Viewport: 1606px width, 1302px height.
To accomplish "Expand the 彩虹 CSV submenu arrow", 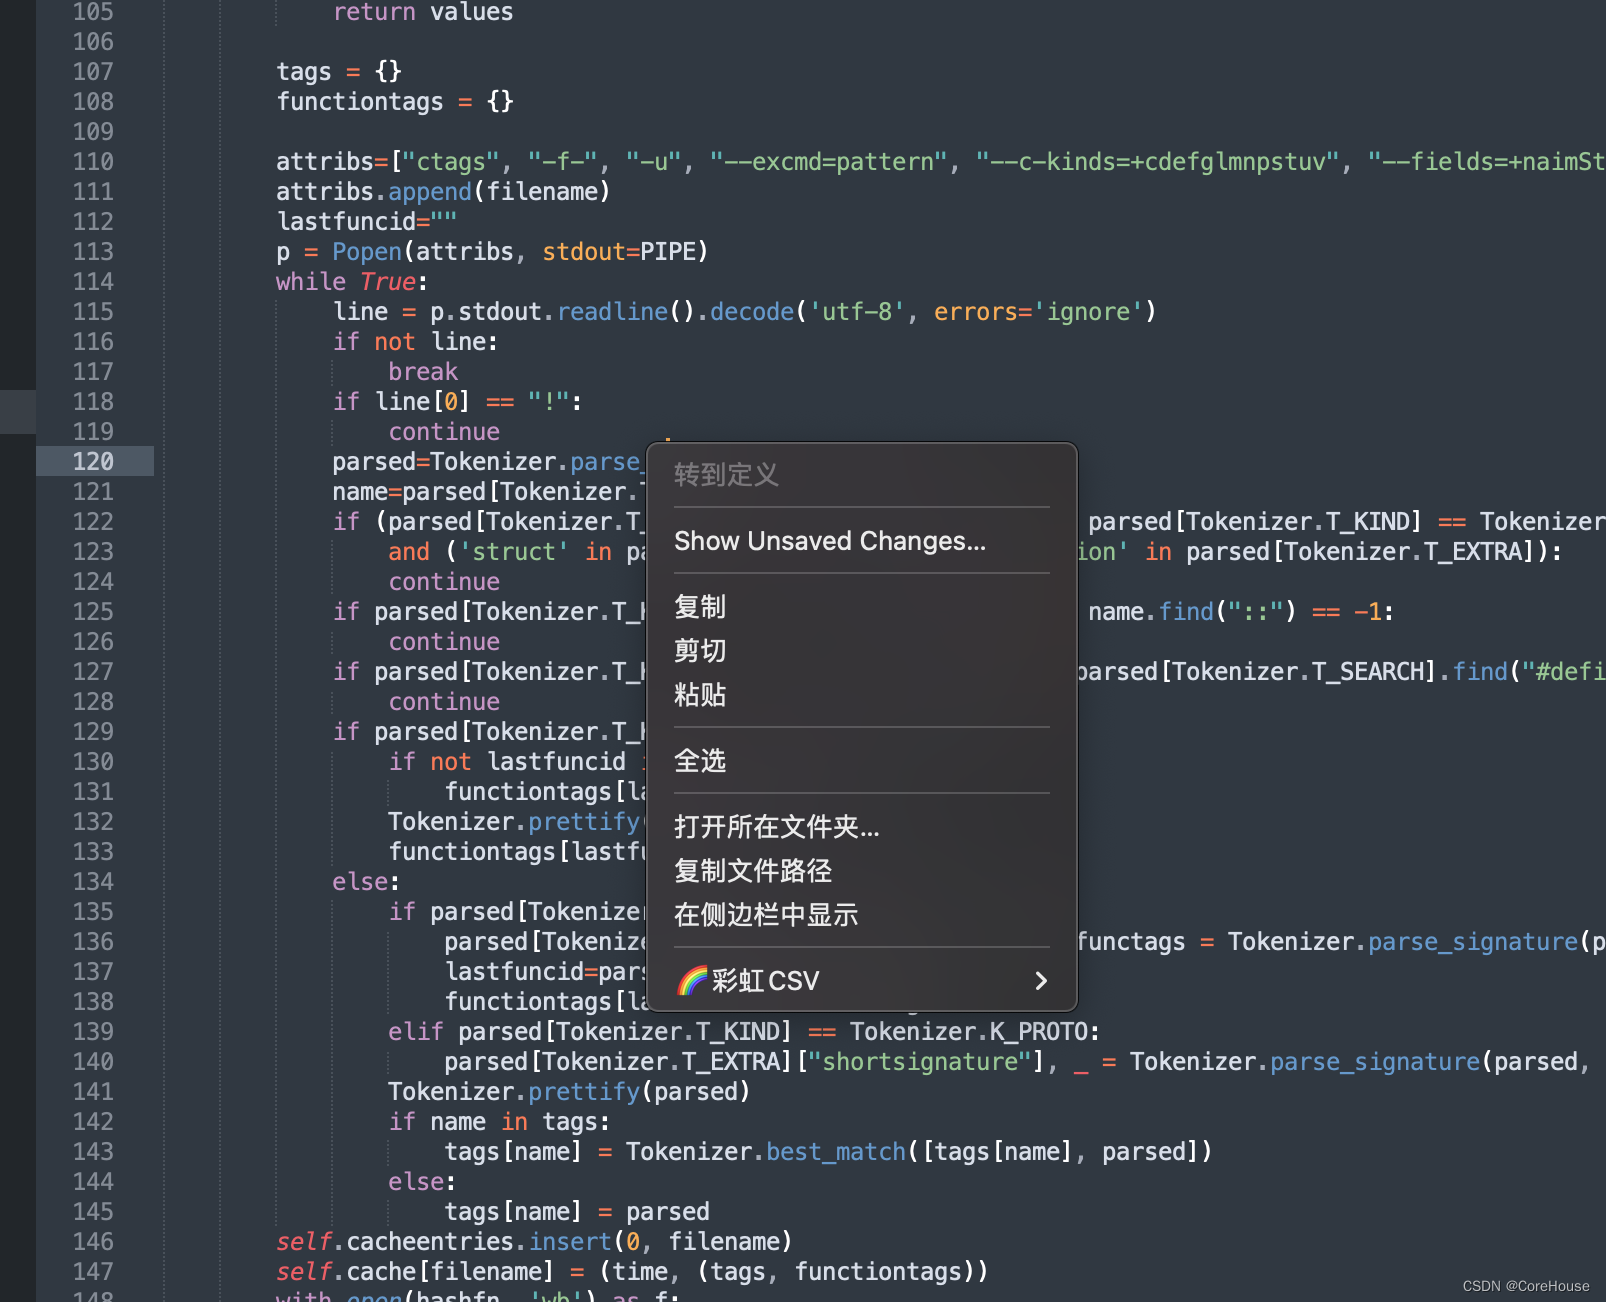I will 1041,981.
